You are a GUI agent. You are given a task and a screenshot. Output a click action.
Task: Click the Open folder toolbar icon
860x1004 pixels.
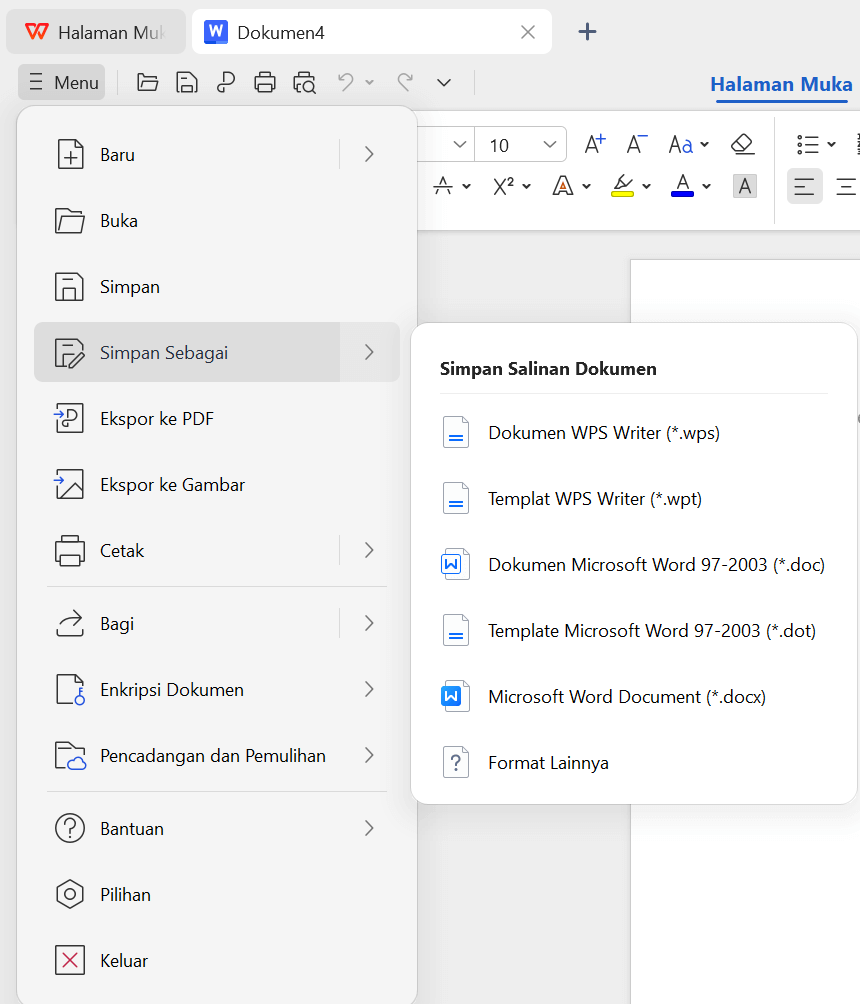pos(148,83)
